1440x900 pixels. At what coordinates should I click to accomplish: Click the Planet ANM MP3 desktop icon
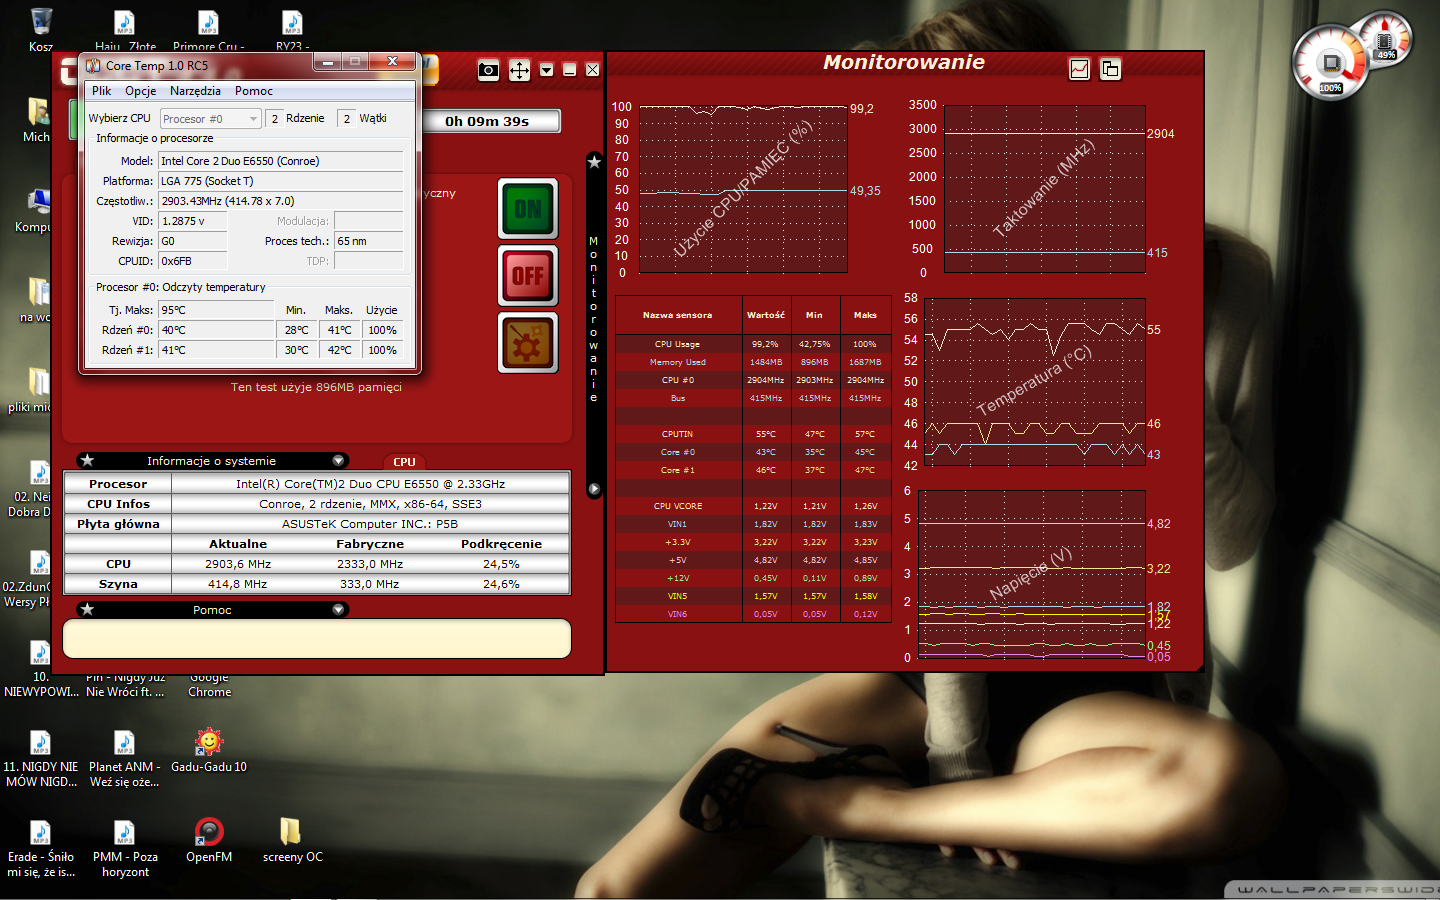(125, 758)
